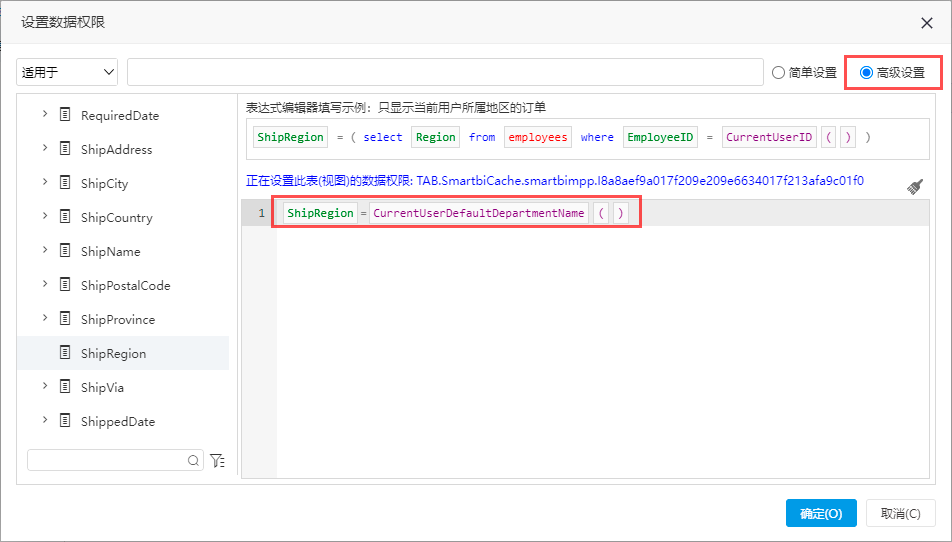Cancel with the 取消(C) button
This screenshot has height=542, width=952.
pyautogui.click(x=900, y=513)
